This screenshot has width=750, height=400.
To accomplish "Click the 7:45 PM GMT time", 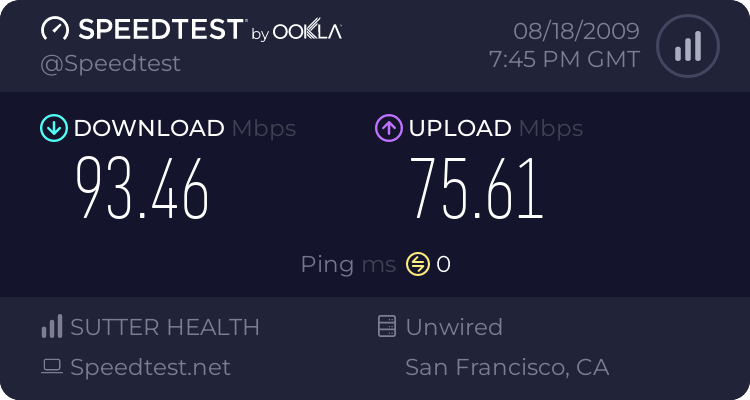I will (564, 60).
